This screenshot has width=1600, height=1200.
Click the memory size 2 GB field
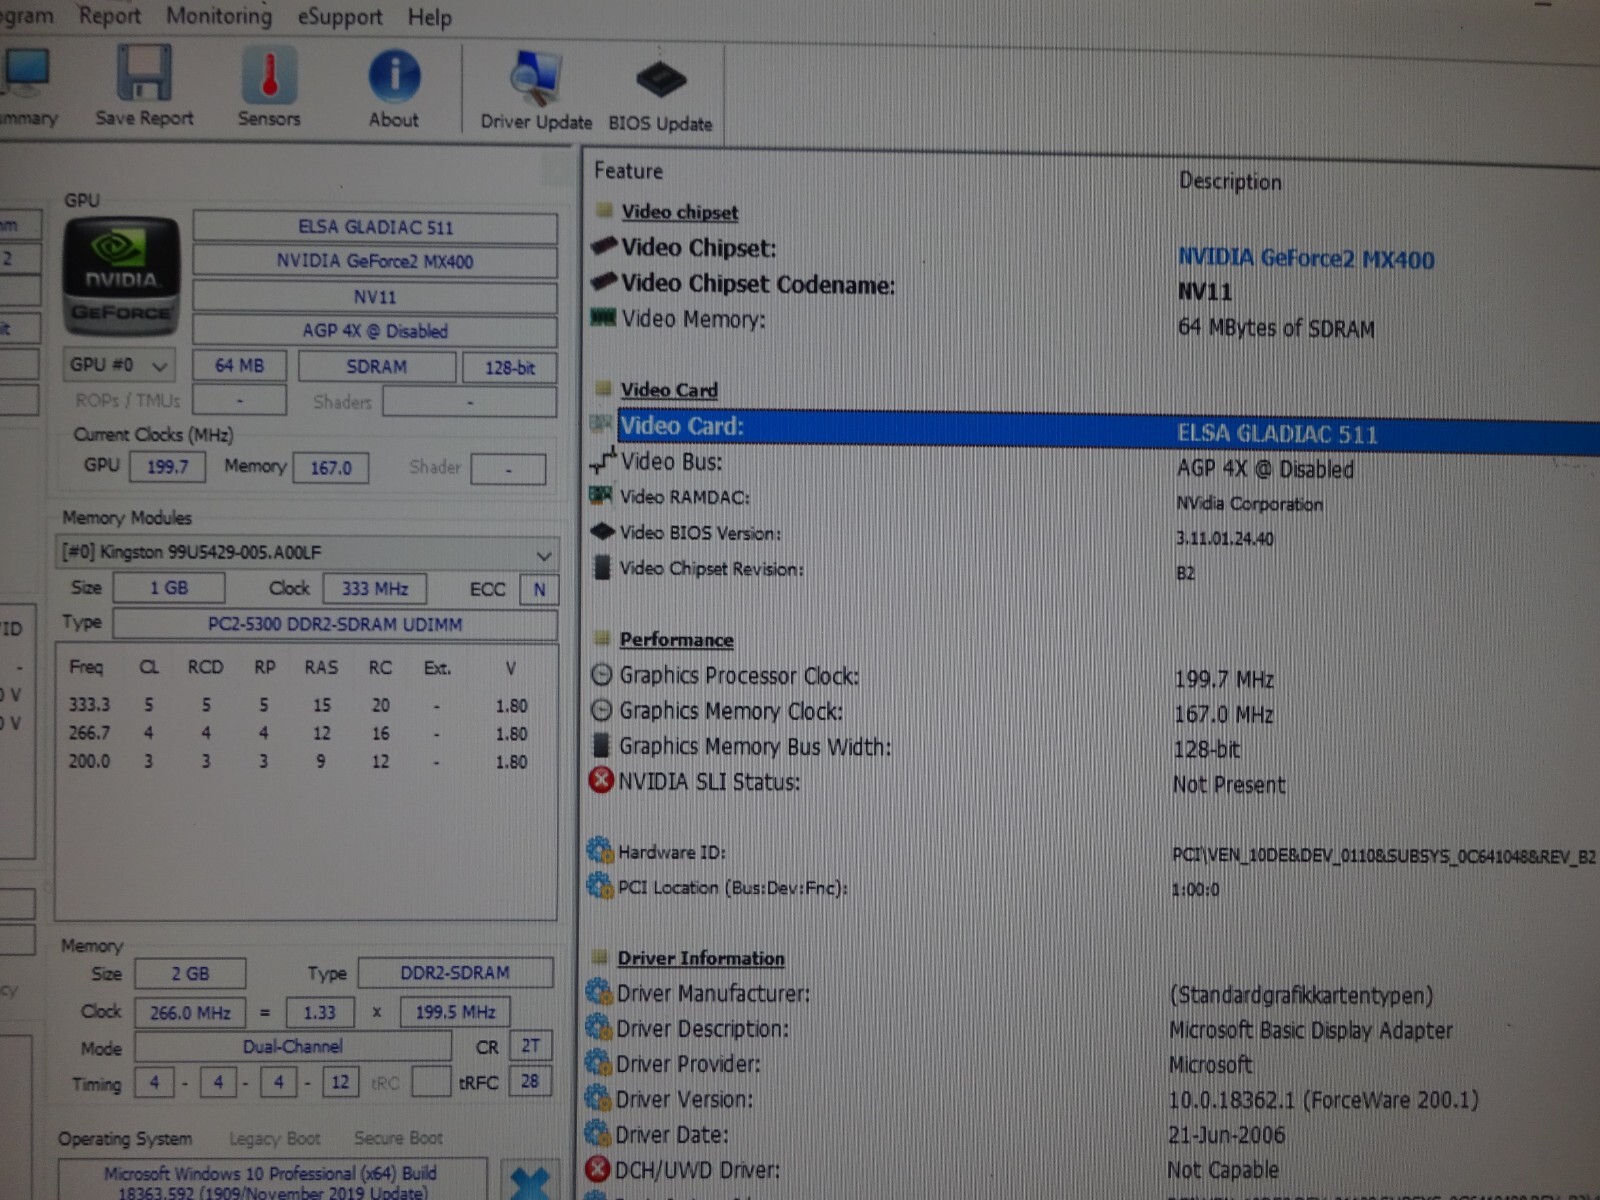(190, 973)
